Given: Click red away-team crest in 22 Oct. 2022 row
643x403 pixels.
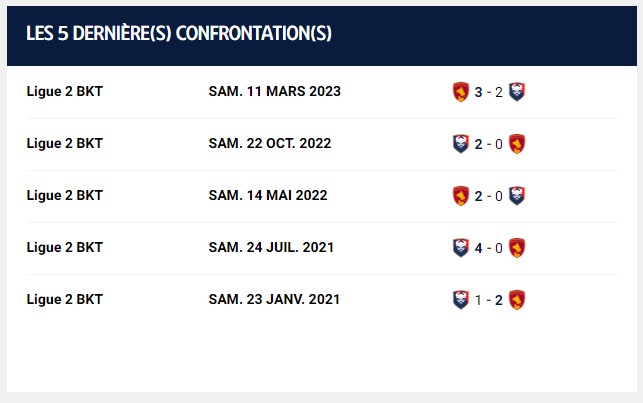Looking at the screenshot, I should tap(517, 144).
